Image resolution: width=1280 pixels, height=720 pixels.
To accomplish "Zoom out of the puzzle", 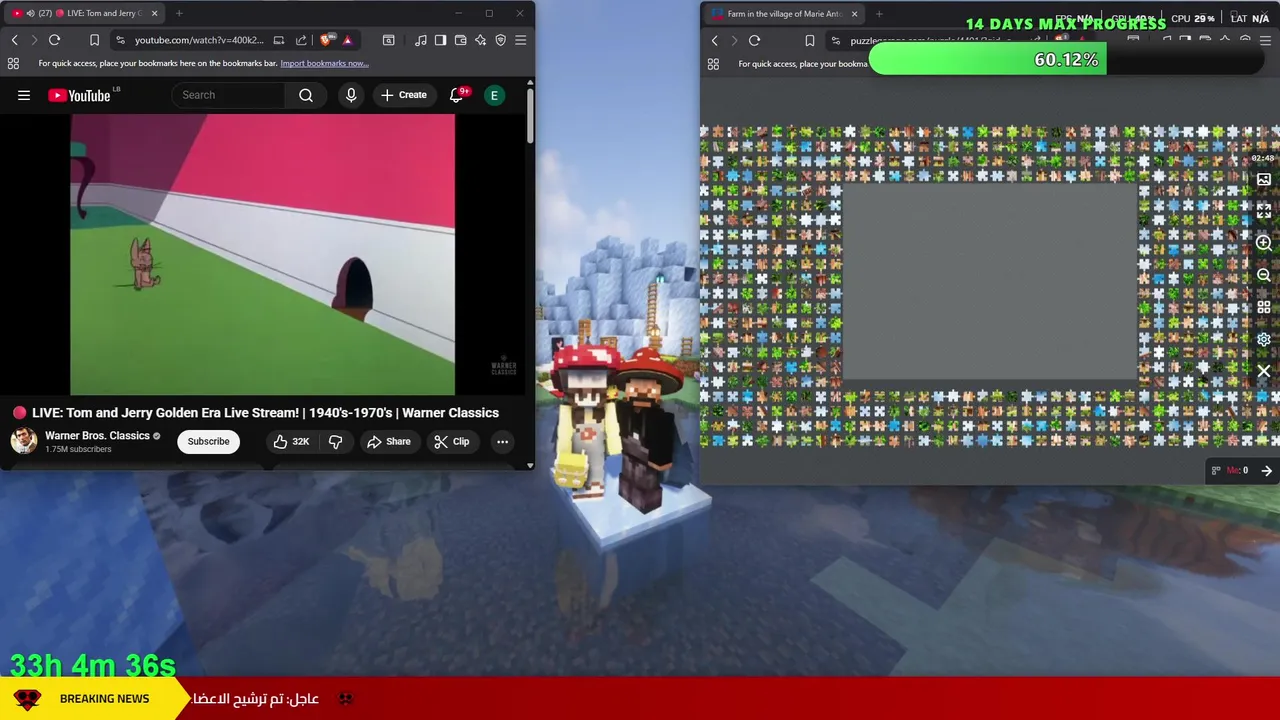I will pos(1264,275).
